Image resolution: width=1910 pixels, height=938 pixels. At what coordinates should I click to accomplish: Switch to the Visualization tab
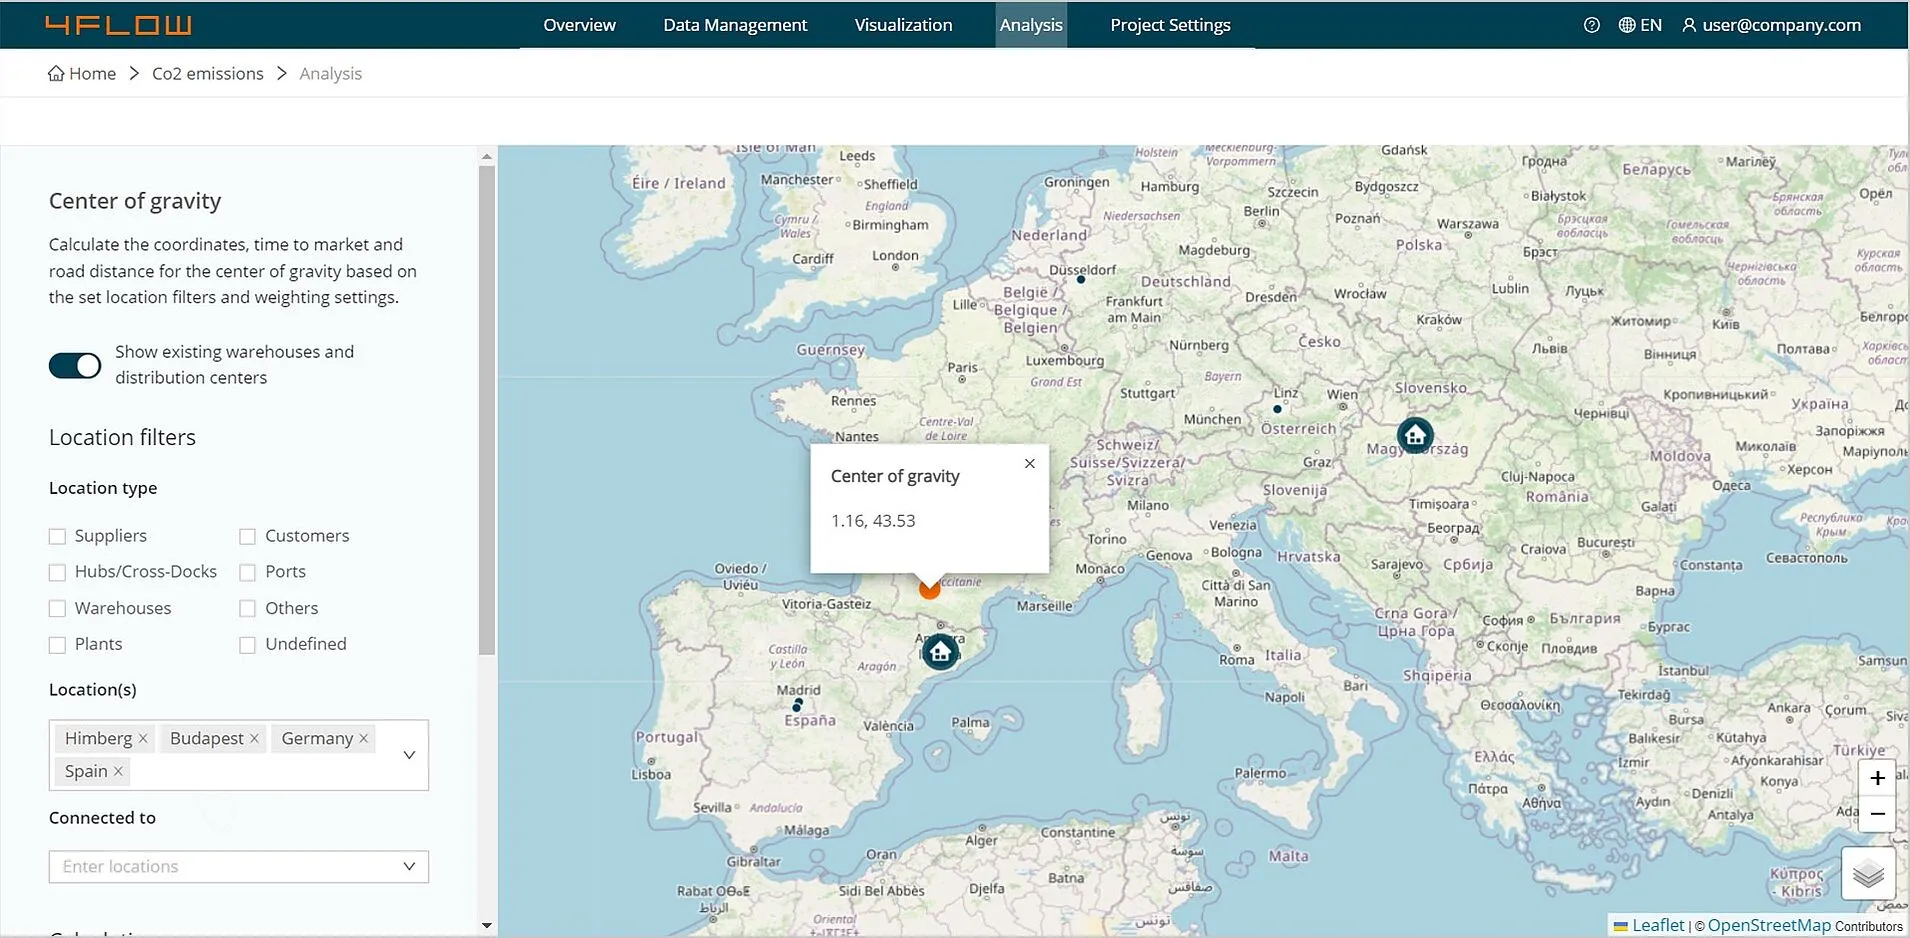click(903, 25)
